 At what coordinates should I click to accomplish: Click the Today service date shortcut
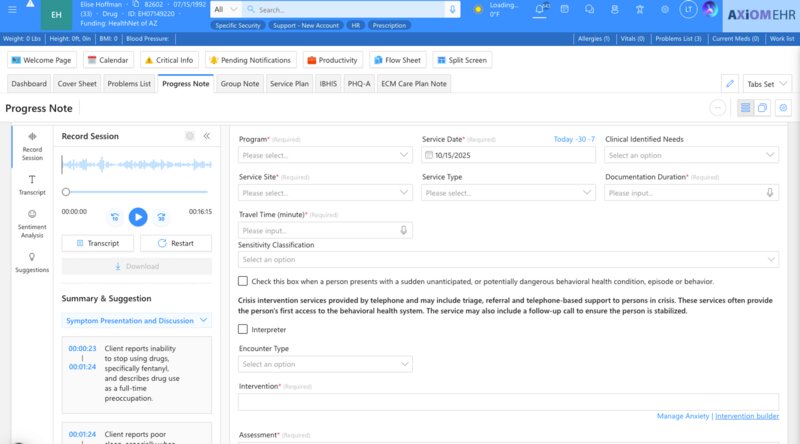click(x=563, y=139)
